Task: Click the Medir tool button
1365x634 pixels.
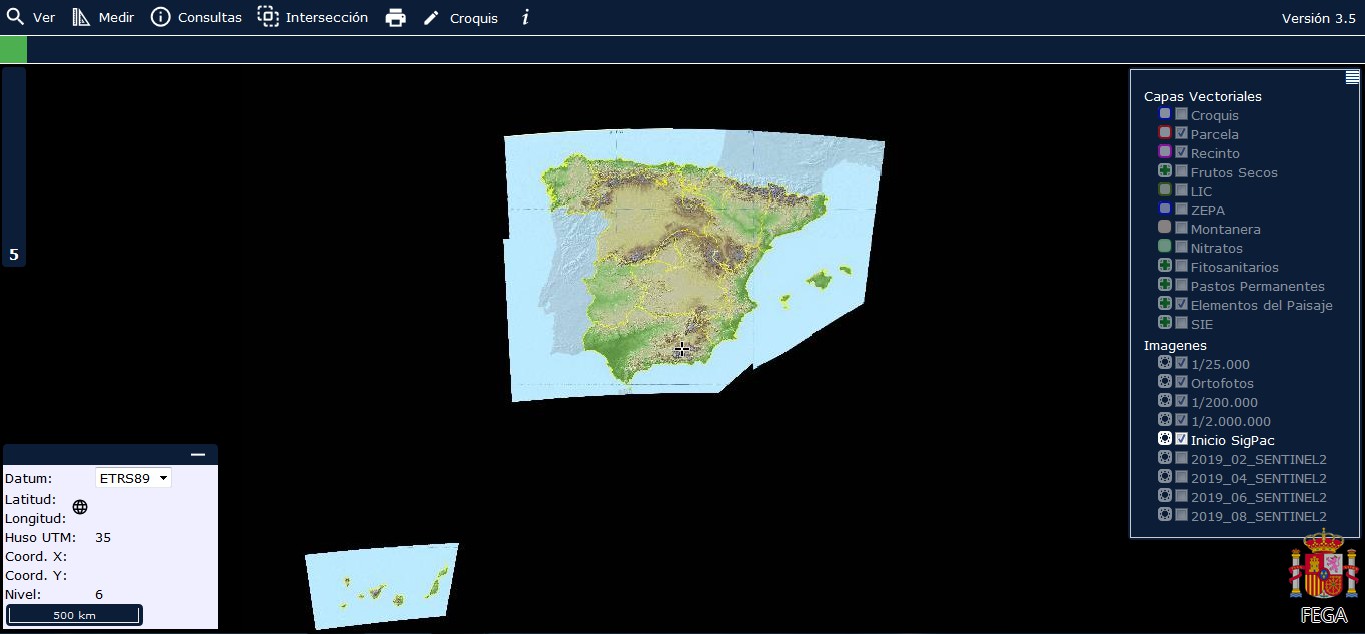Action: (103, 18)
